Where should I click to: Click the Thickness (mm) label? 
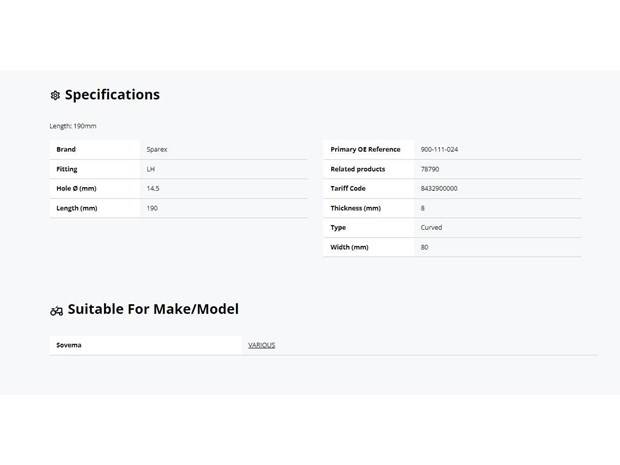[355, 208]
